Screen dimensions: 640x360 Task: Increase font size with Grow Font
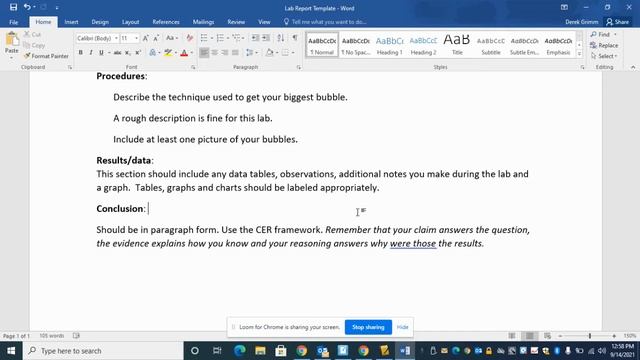[146, 38]
